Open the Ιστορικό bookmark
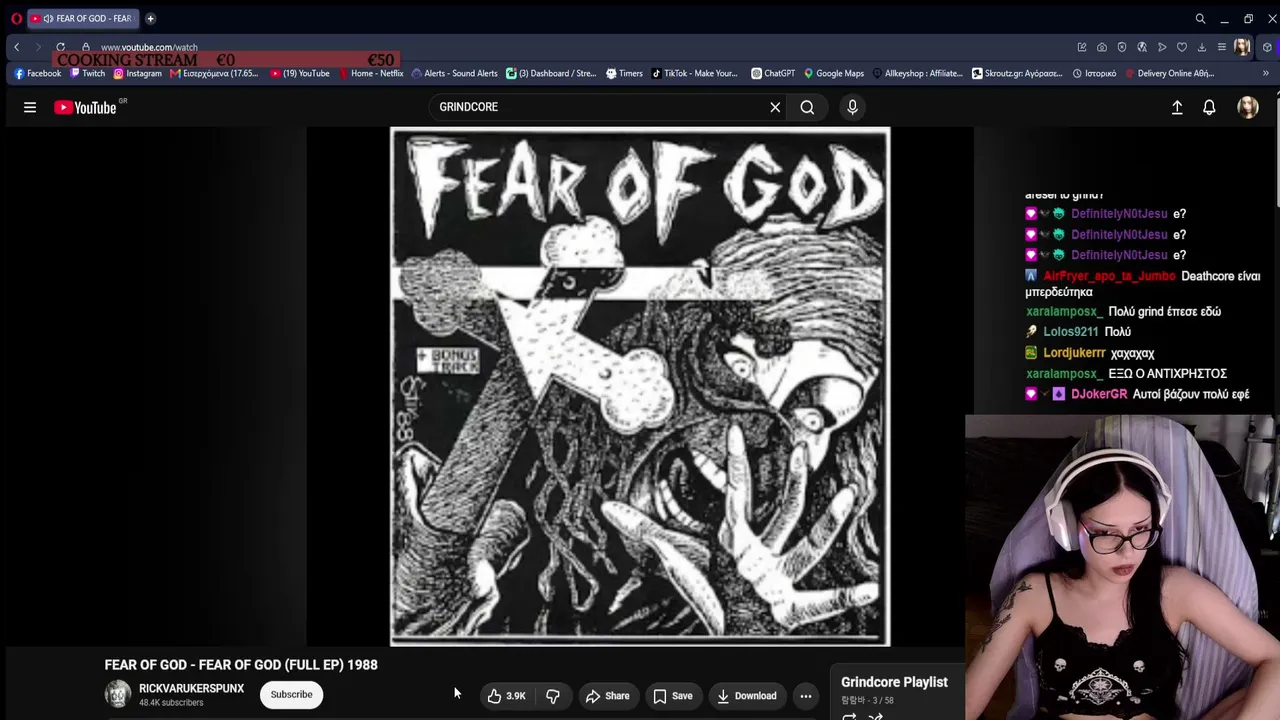 [1094, 73]
